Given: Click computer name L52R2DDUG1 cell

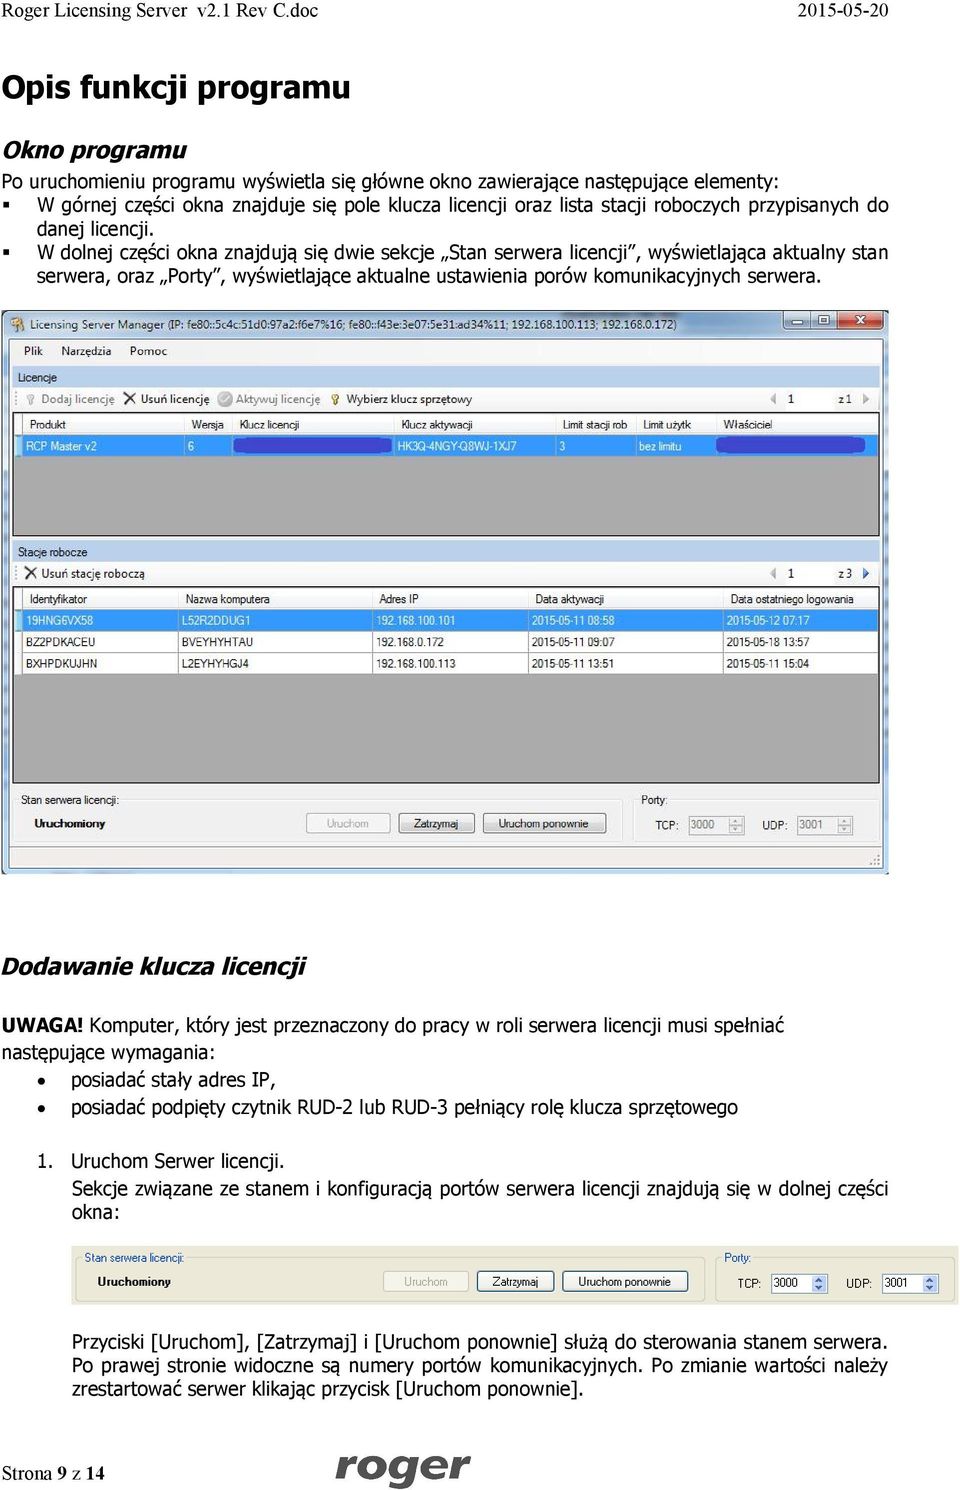Looking at the screenshot, I should coord(275,621).
